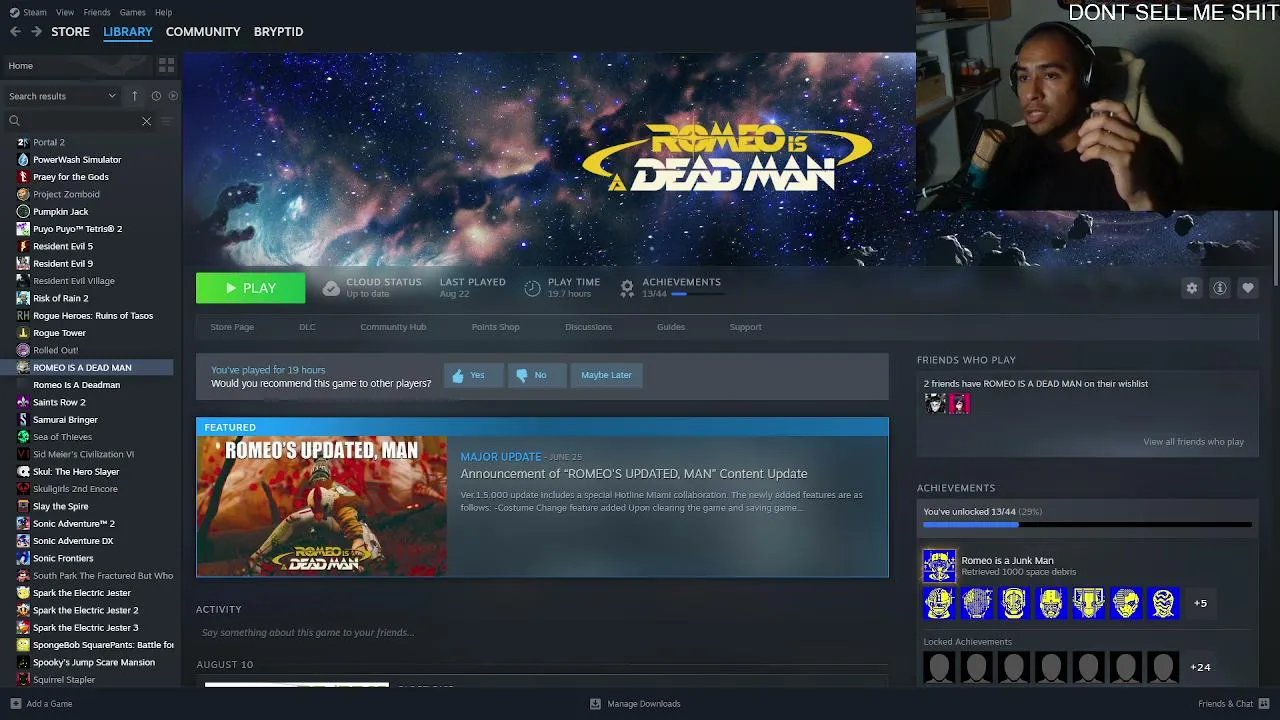Open the Discussions link
The height and width of the screenshot is (720, 1280).
click(x=588, y=327)
